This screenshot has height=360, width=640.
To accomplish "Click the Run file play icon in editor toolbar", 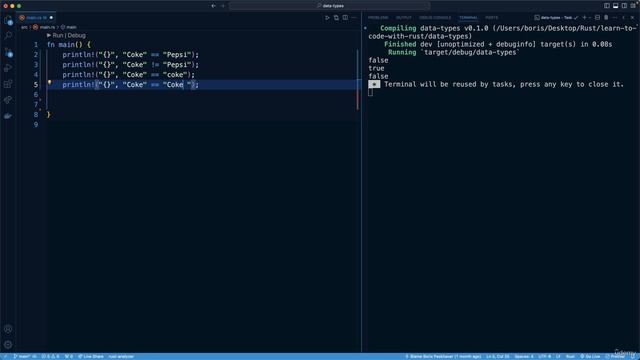I will pos(327,18).
